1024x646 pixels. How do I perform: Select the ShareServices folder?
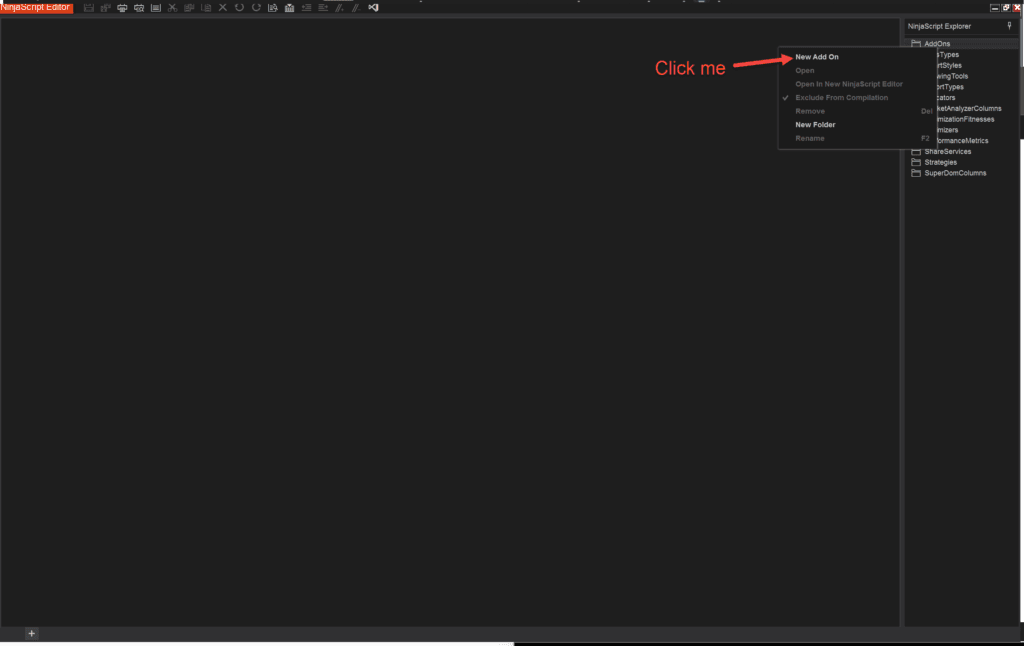pyautogui.click(x=947, y=152)
